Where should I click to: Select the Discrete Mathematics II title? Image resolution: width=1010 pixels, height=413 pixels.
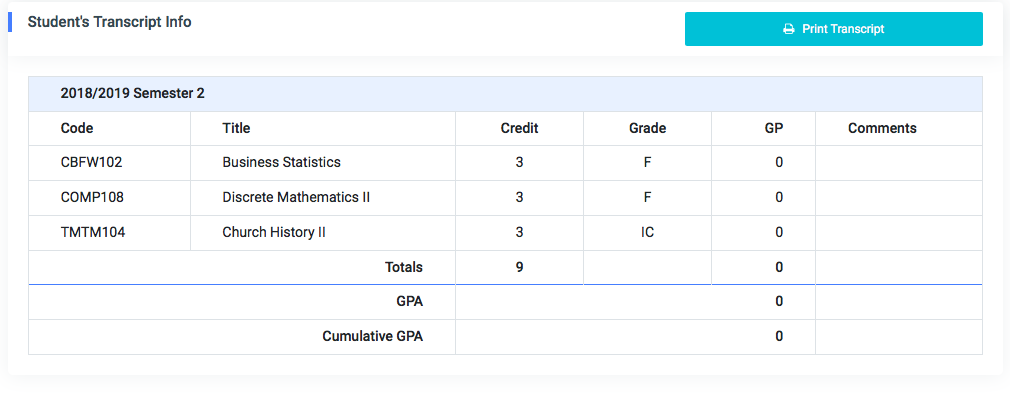[x=296, y=197]
